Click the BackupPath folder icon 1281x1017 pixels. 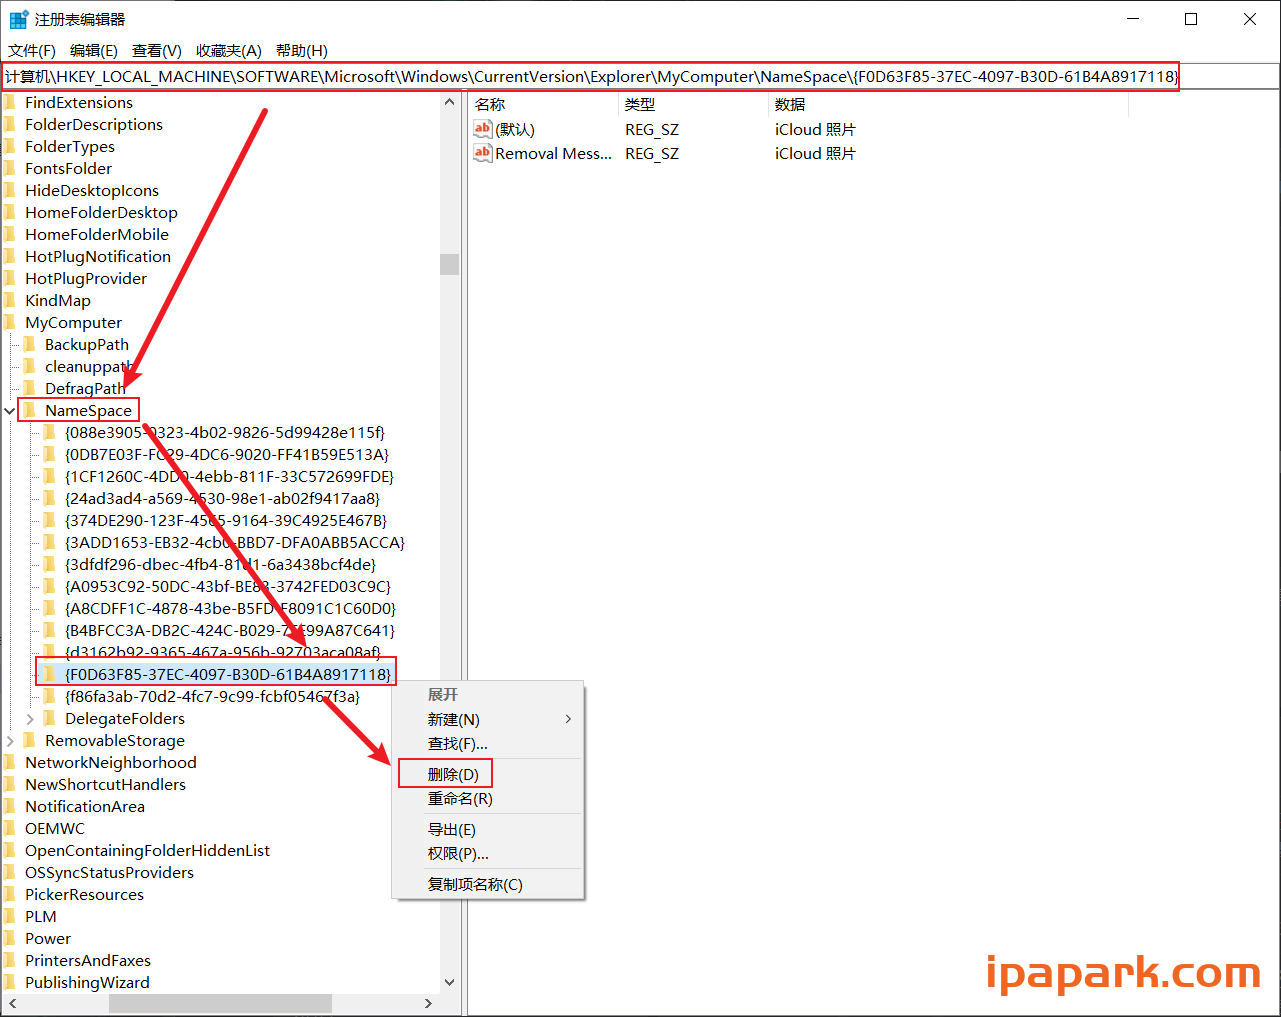30,344
